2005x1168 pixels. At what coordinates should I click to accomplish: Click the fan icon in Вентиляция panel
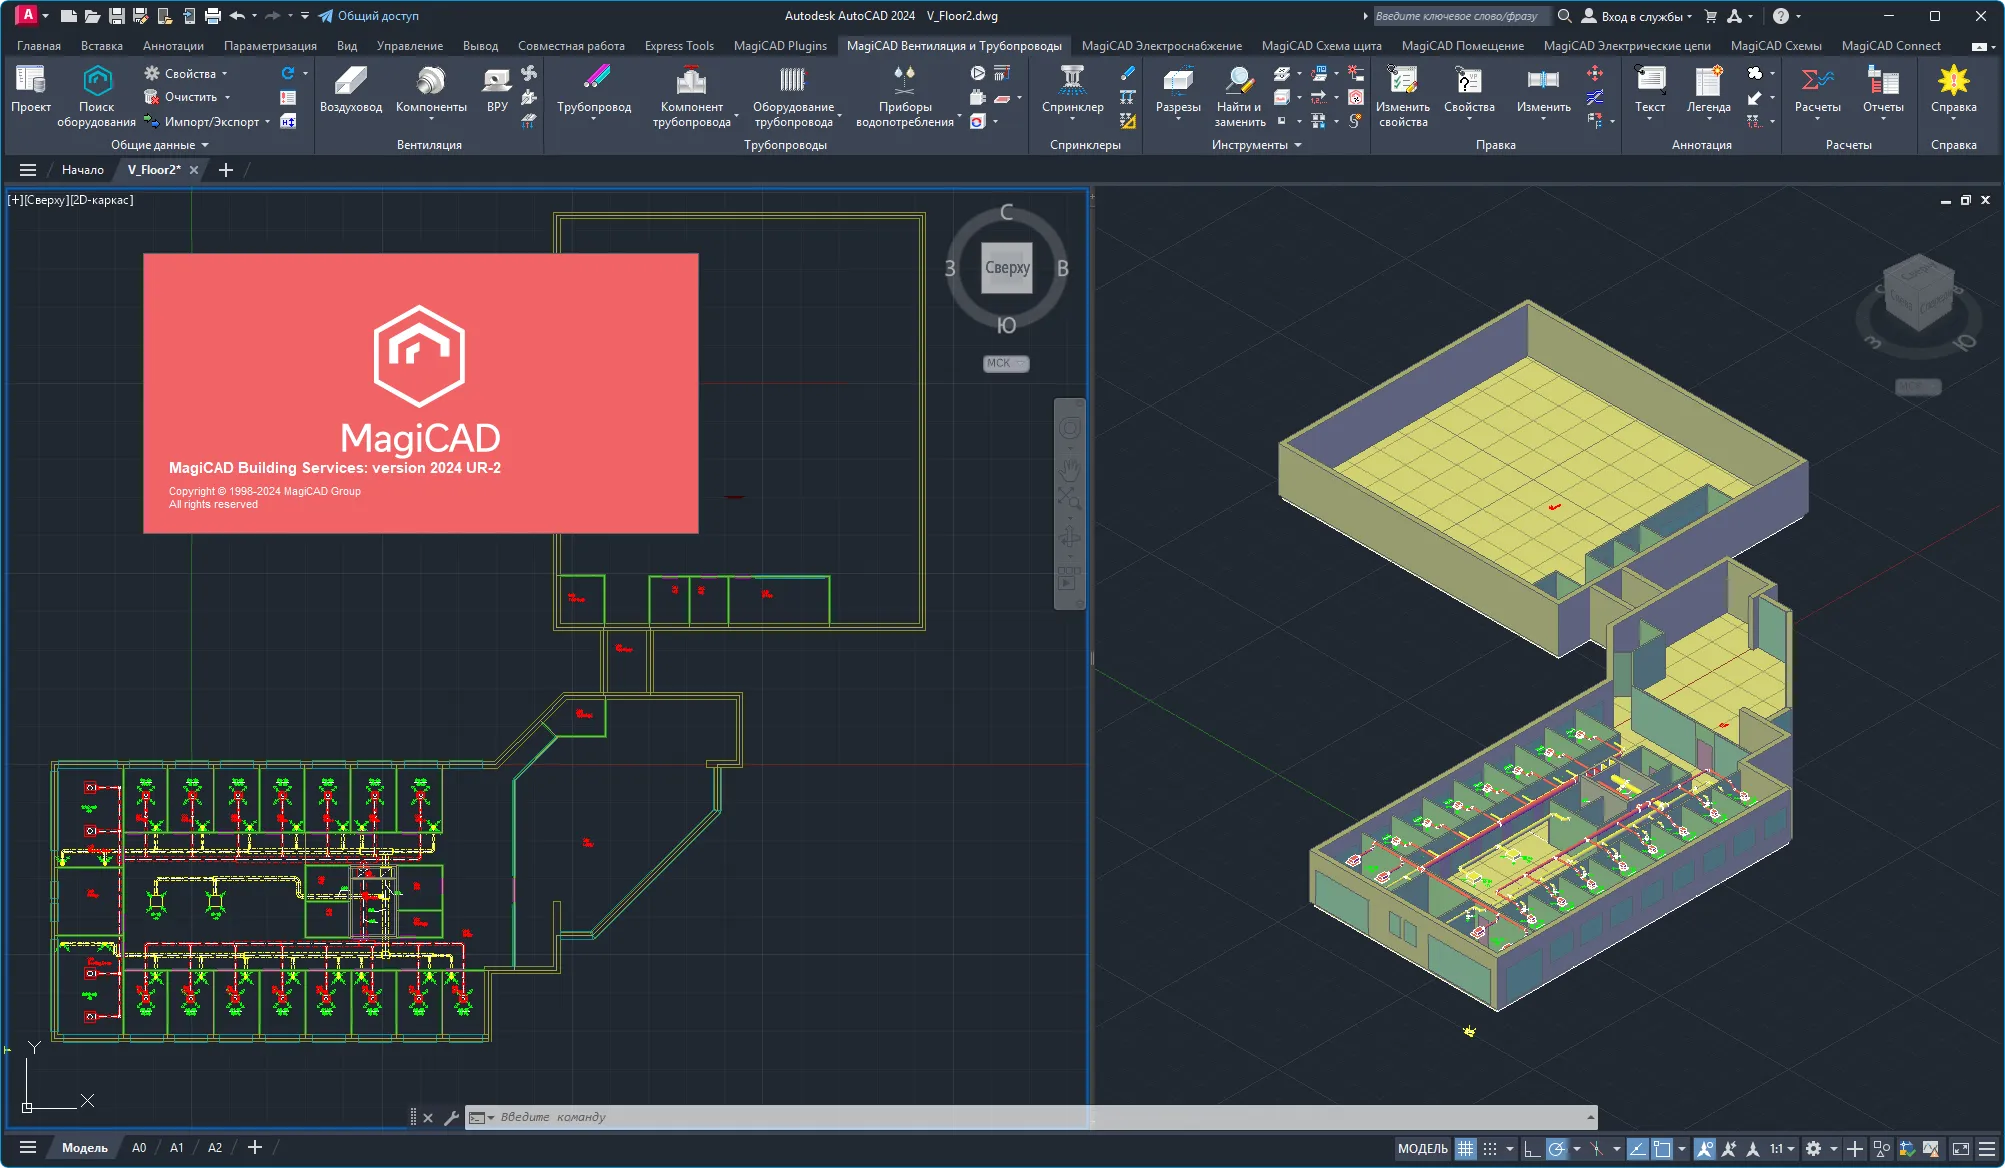click(529, 73)
